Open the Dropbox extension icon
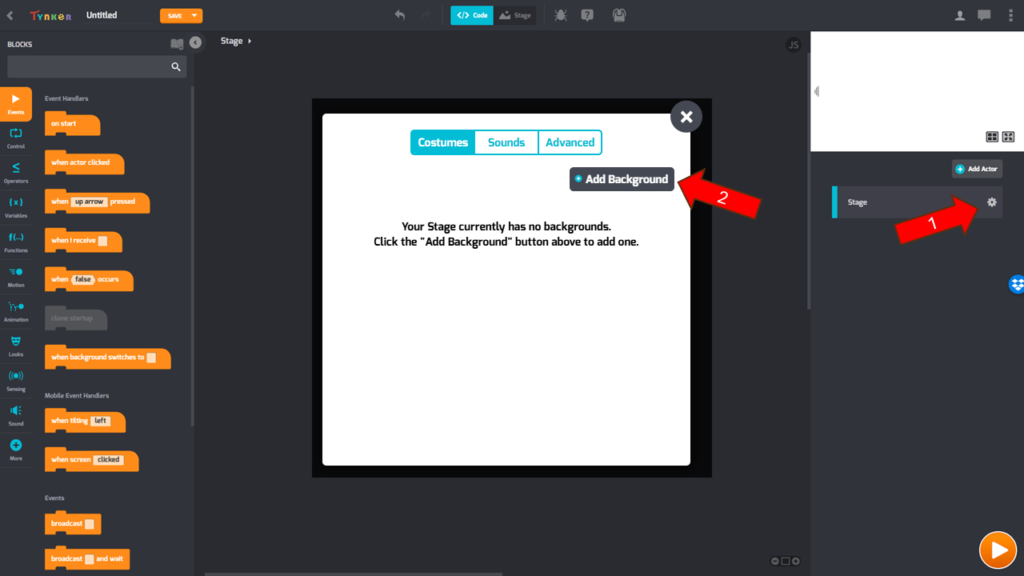 tap(1016, 284)
